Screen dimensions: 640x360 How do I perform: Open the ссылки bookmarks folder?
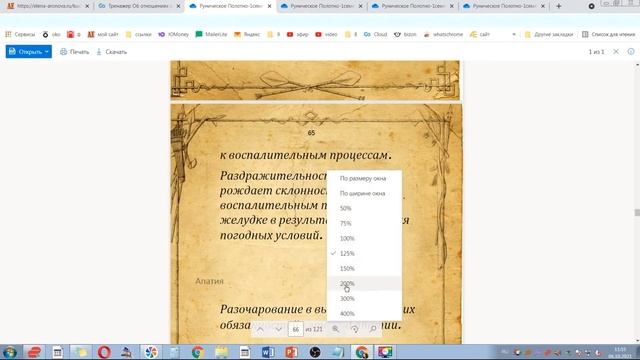click(138, 34)
